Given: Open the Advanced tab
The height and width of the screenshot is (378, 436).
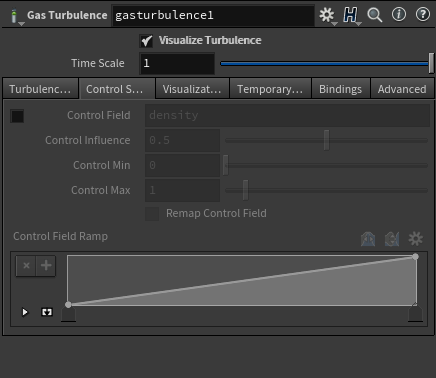Looking at the screenshot, I should (x=402, y=89).
